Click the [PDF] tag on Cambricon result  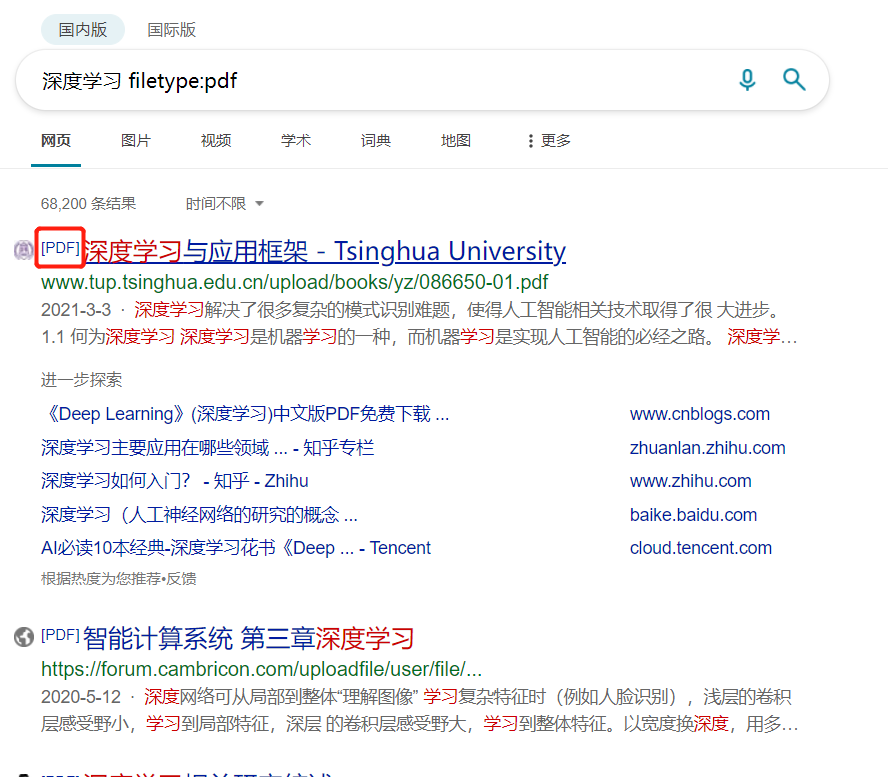[60, 635]
